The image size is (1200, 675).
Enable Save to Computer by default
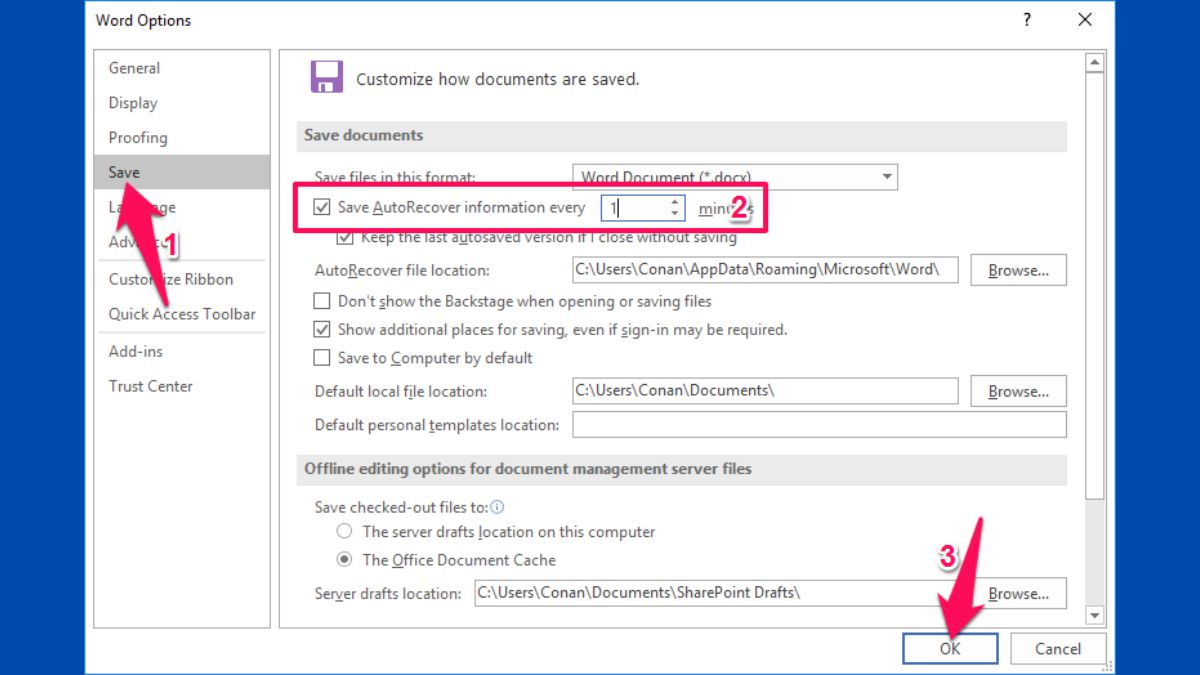[321, 357]
